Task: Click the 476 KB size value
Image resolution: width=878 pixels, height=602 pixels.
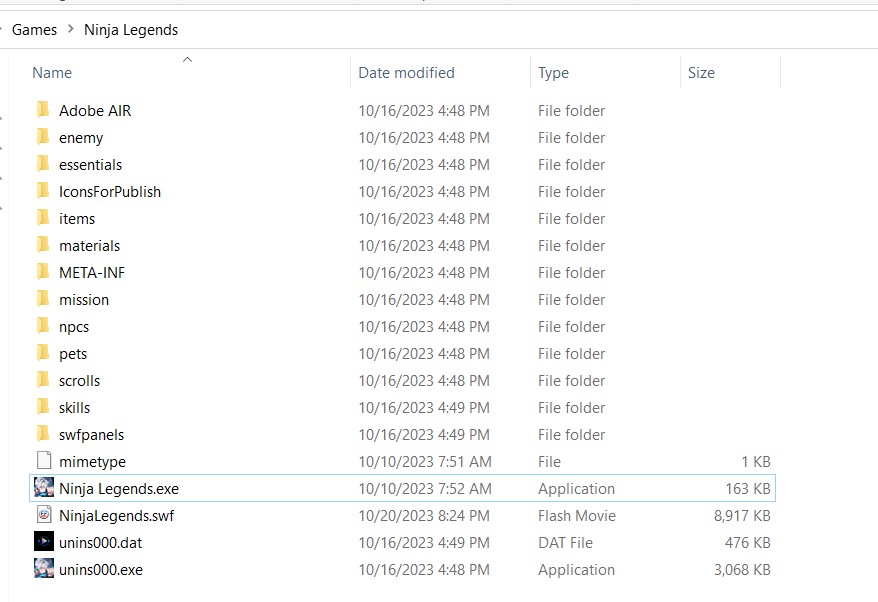Action: click(x=748, y=543)
